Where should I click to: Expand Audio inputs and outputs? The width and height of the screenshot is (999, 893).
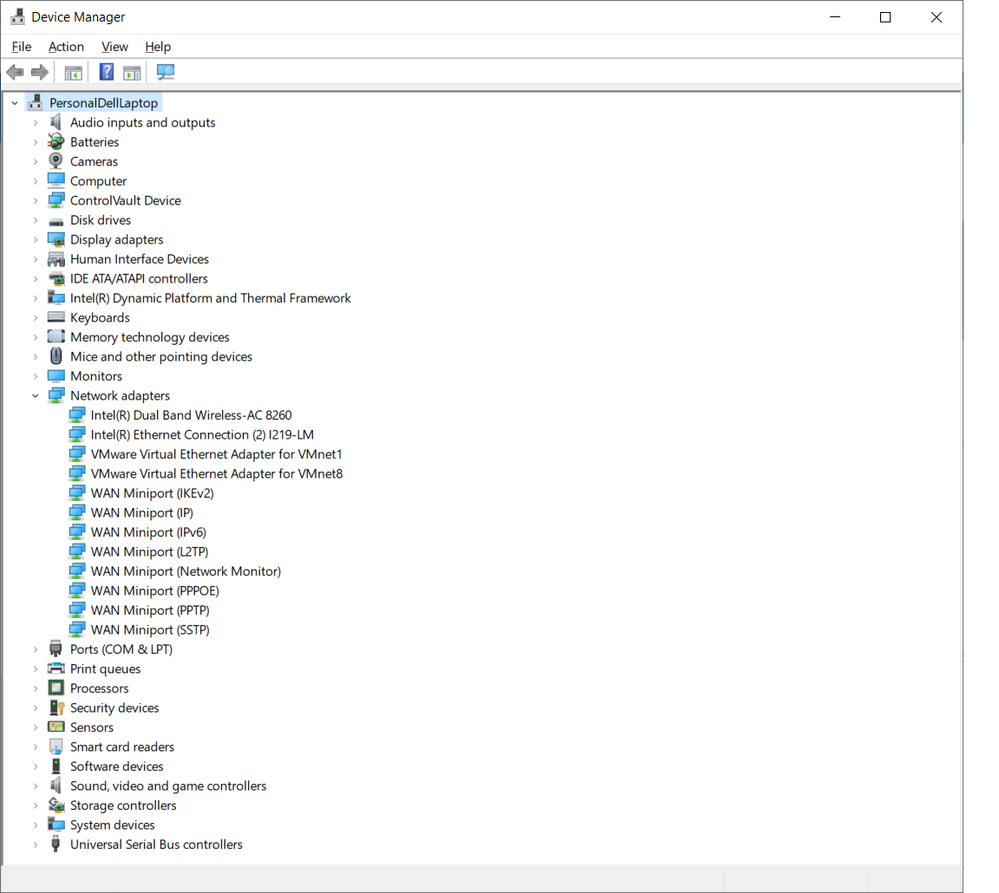click(x=36, y=122)
